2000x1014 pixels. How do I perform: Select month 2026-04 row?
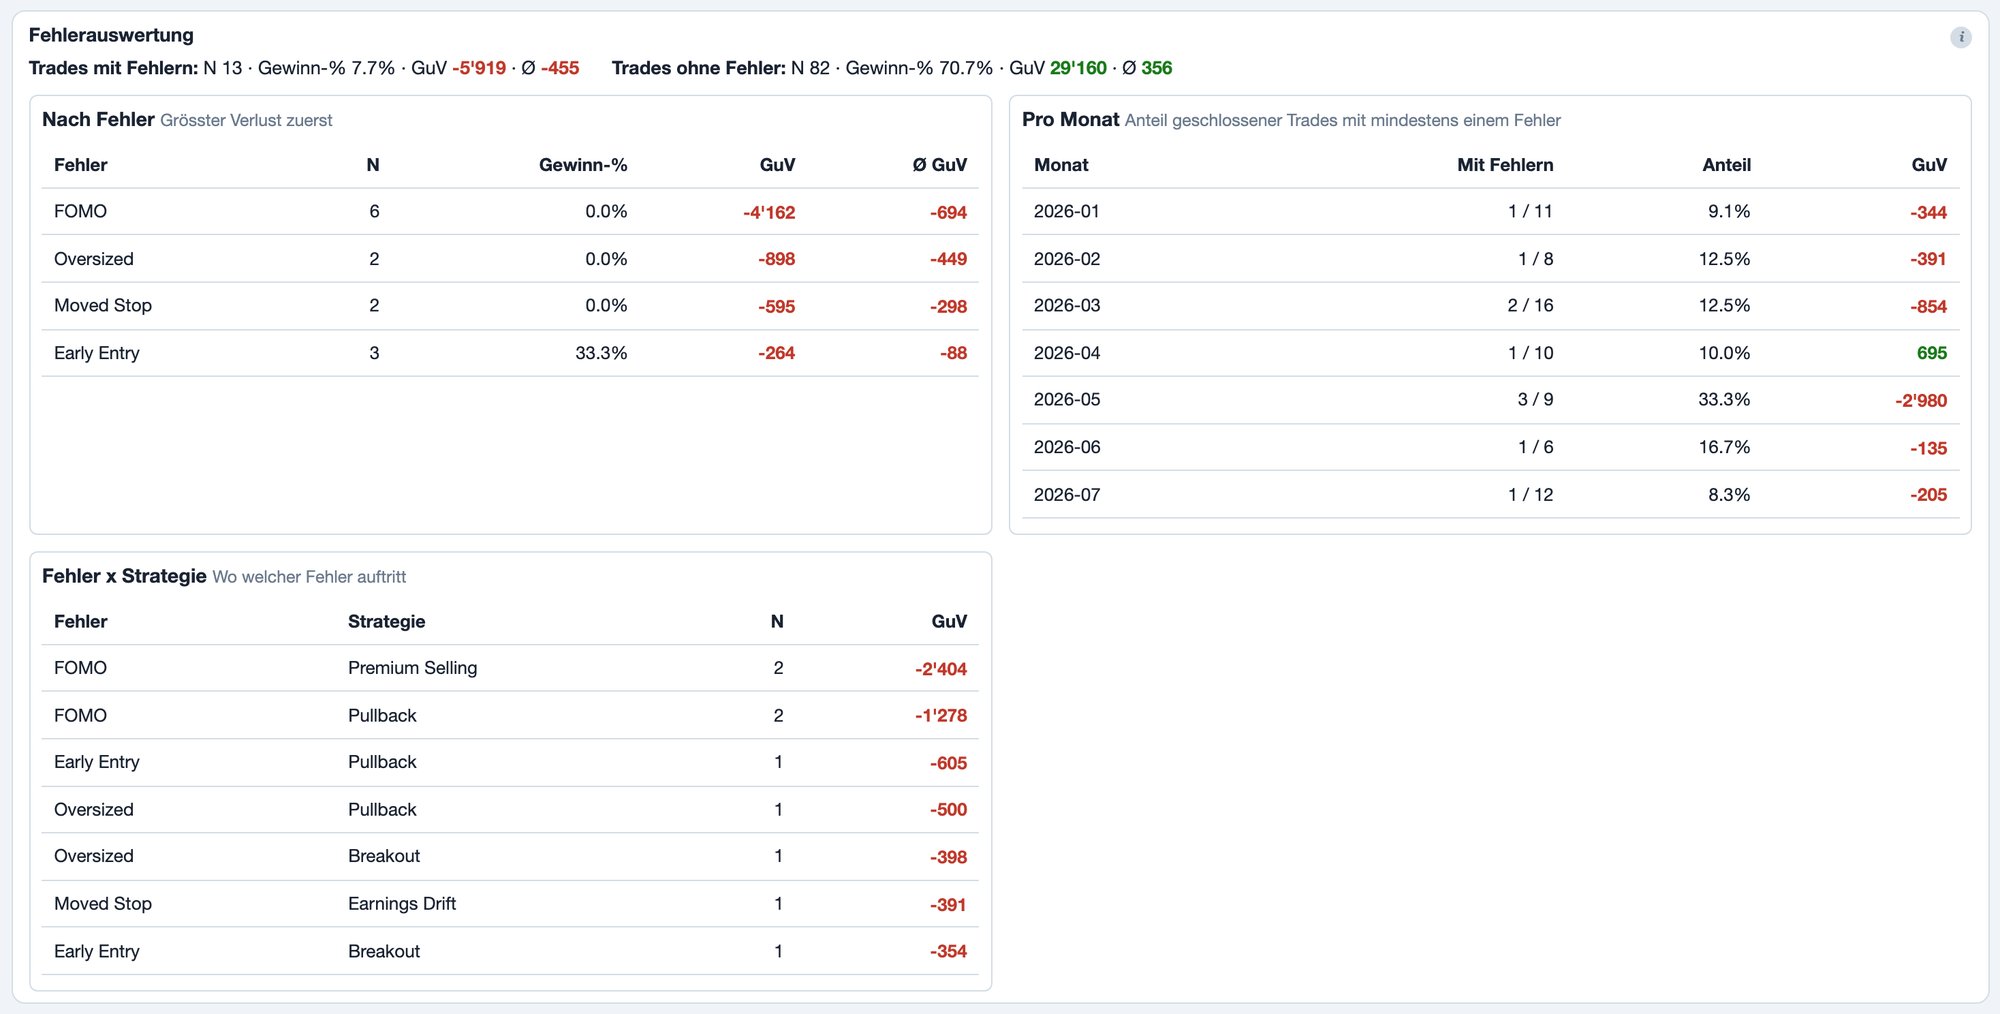point(1490,353)
